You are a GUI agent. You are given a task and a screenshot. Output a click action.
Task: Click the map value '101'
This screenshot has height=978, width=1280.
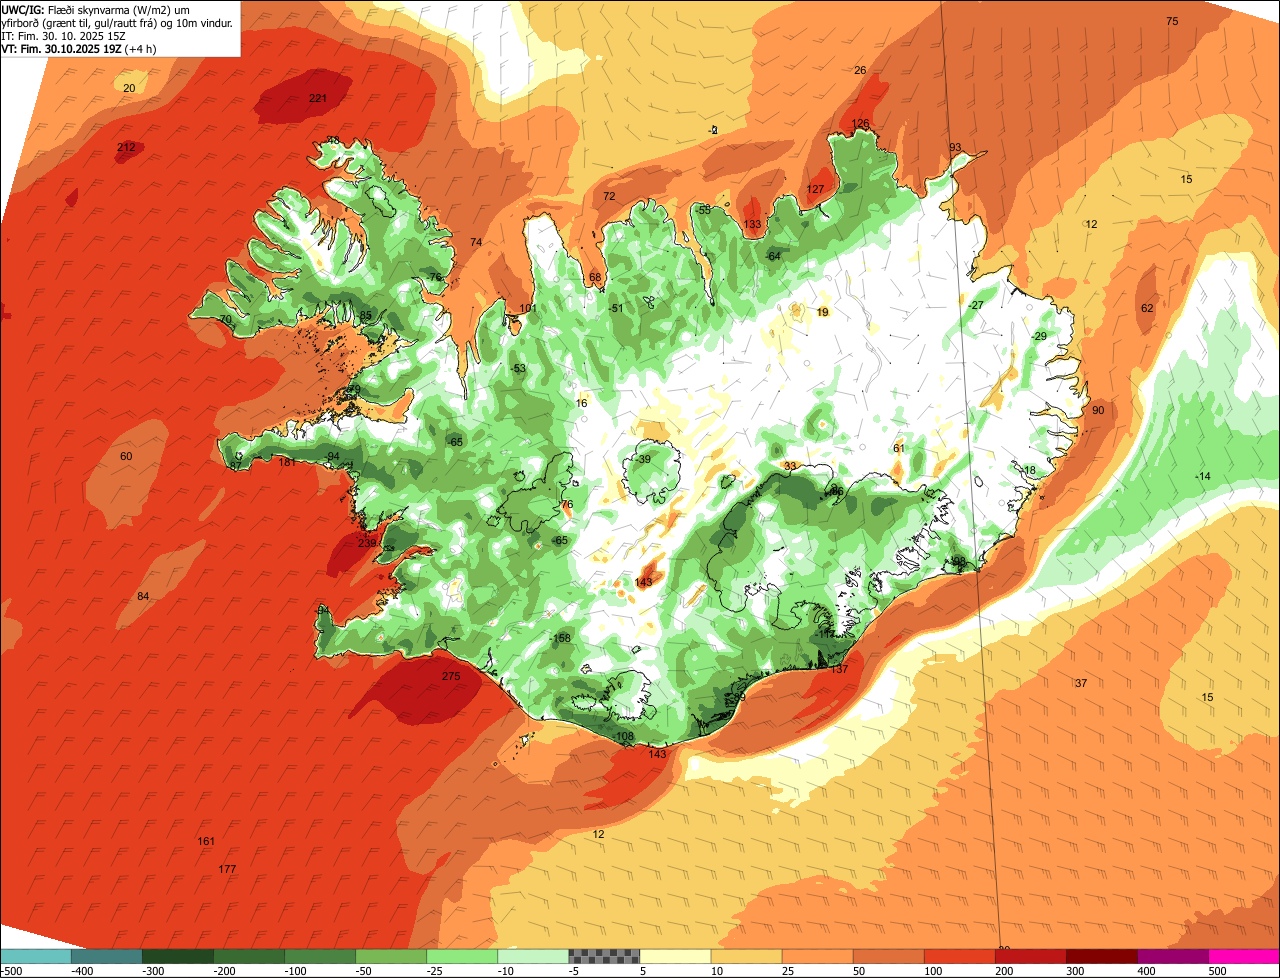tap(528, 308)
